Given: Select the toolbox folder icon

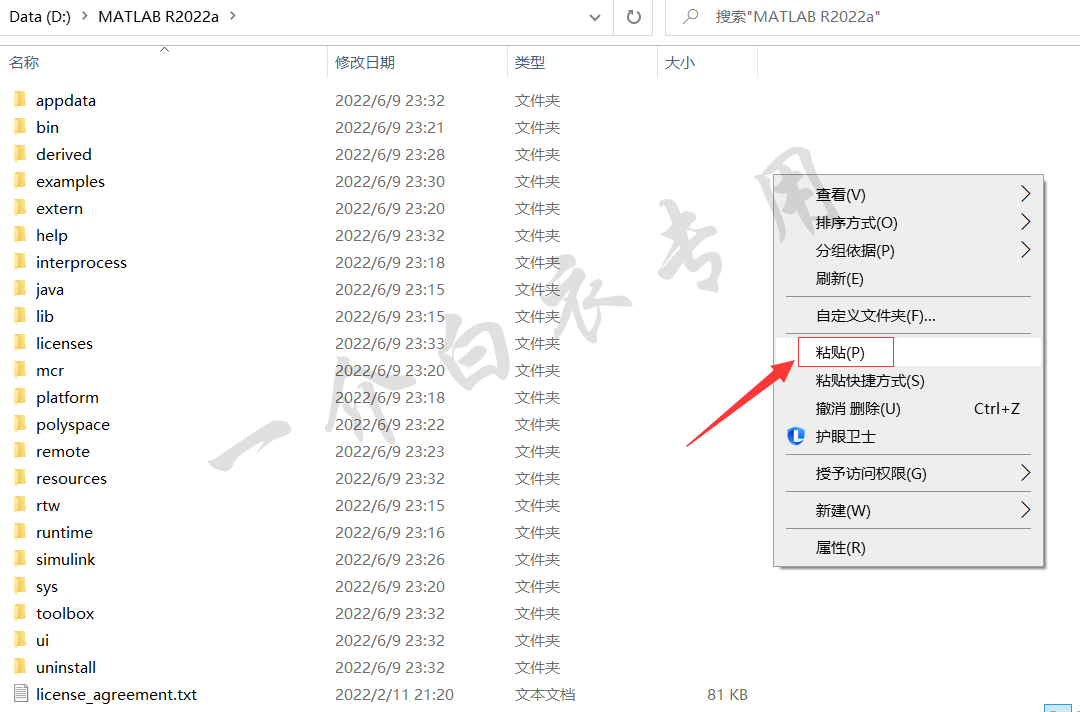Looking at the screenshot, I should point(20,613).
